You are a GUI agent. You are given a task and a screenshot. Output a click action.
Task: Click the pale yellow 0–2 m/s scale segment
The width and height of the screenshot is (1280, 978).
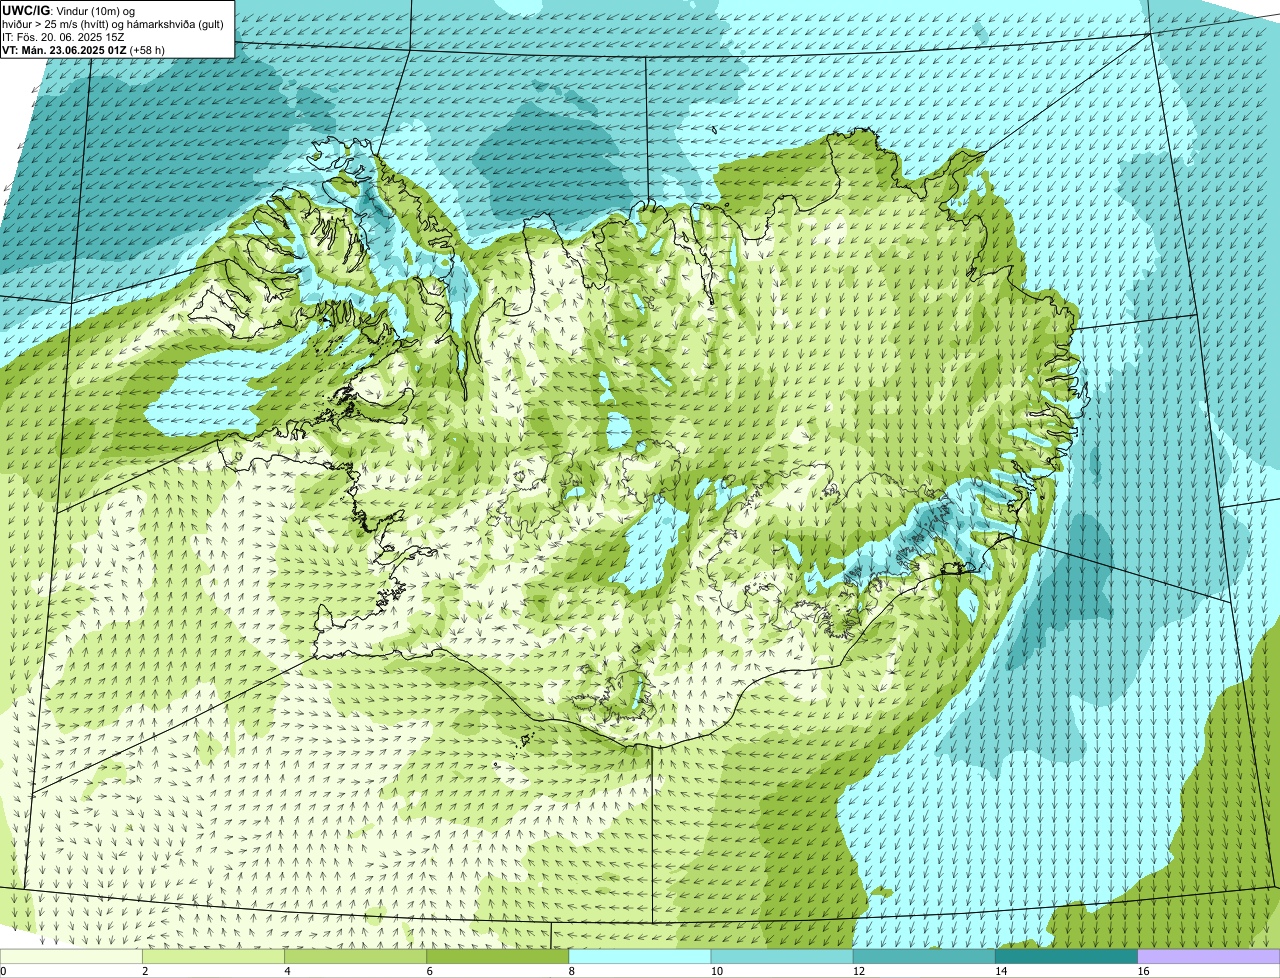click(x=71, y=956)
